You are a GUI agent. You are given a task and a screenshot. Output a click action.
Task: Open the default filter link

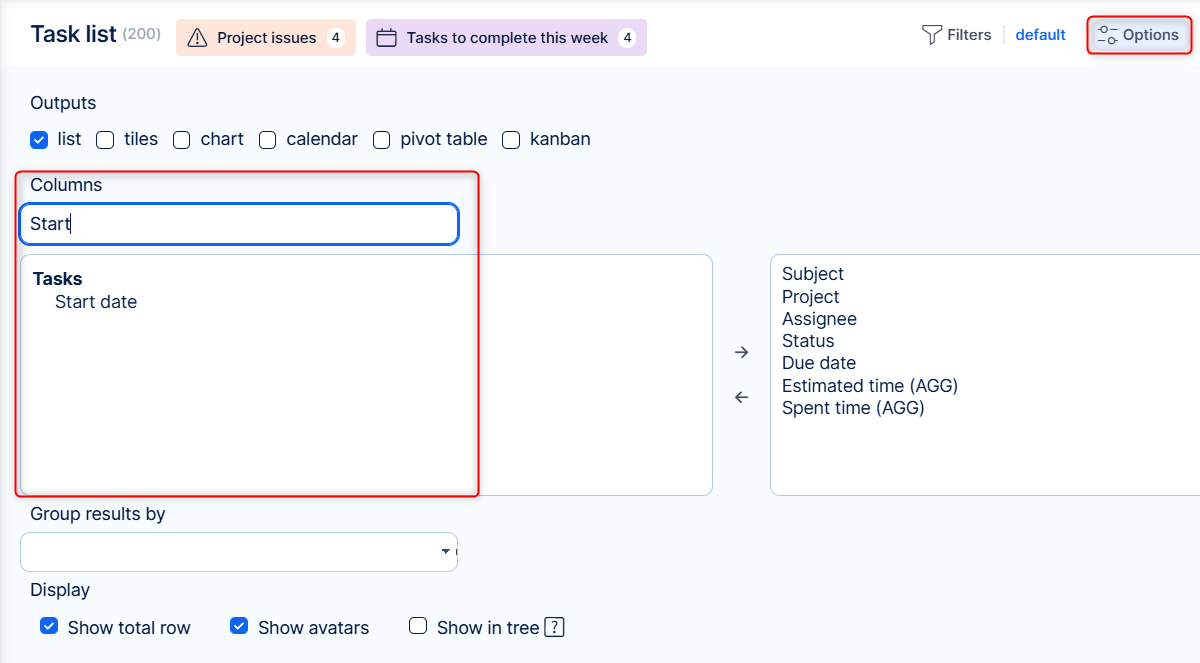tap(1040, 35)
